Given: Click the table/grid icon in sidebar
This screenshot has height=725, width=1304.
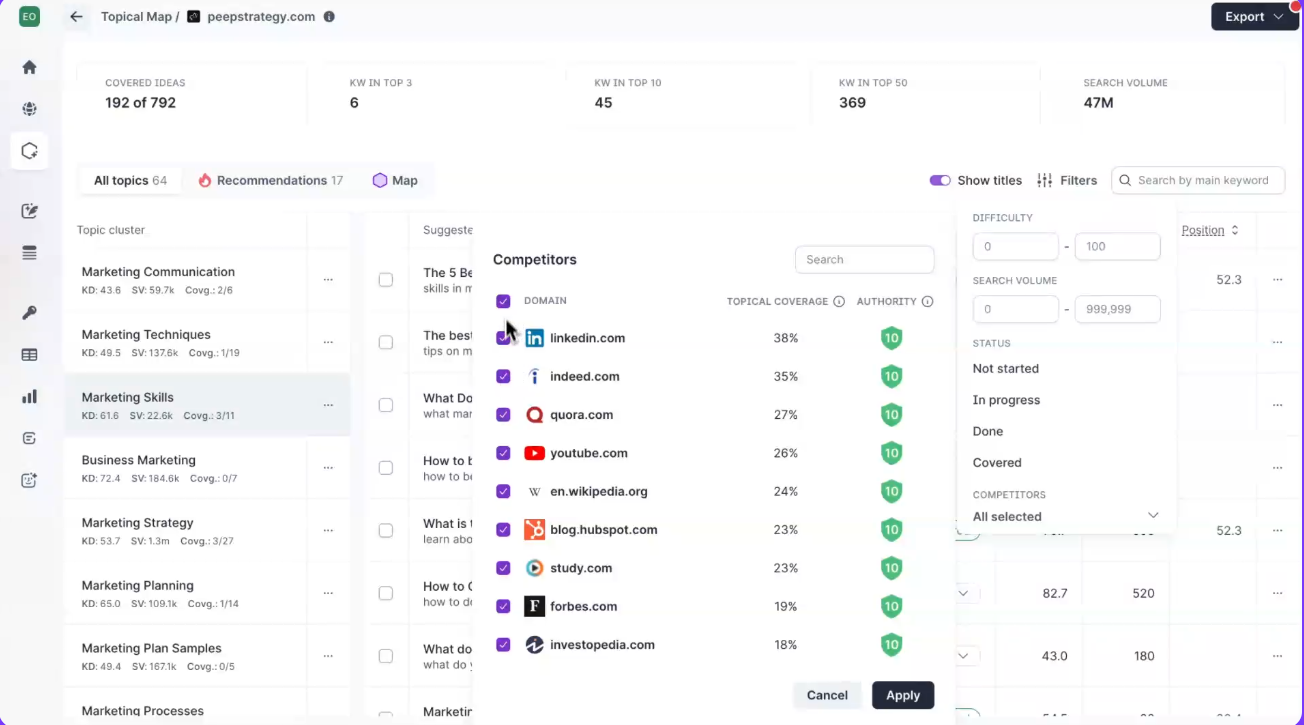Looking at the screenshot, I should pyautogui.click(x=29, y=354).
